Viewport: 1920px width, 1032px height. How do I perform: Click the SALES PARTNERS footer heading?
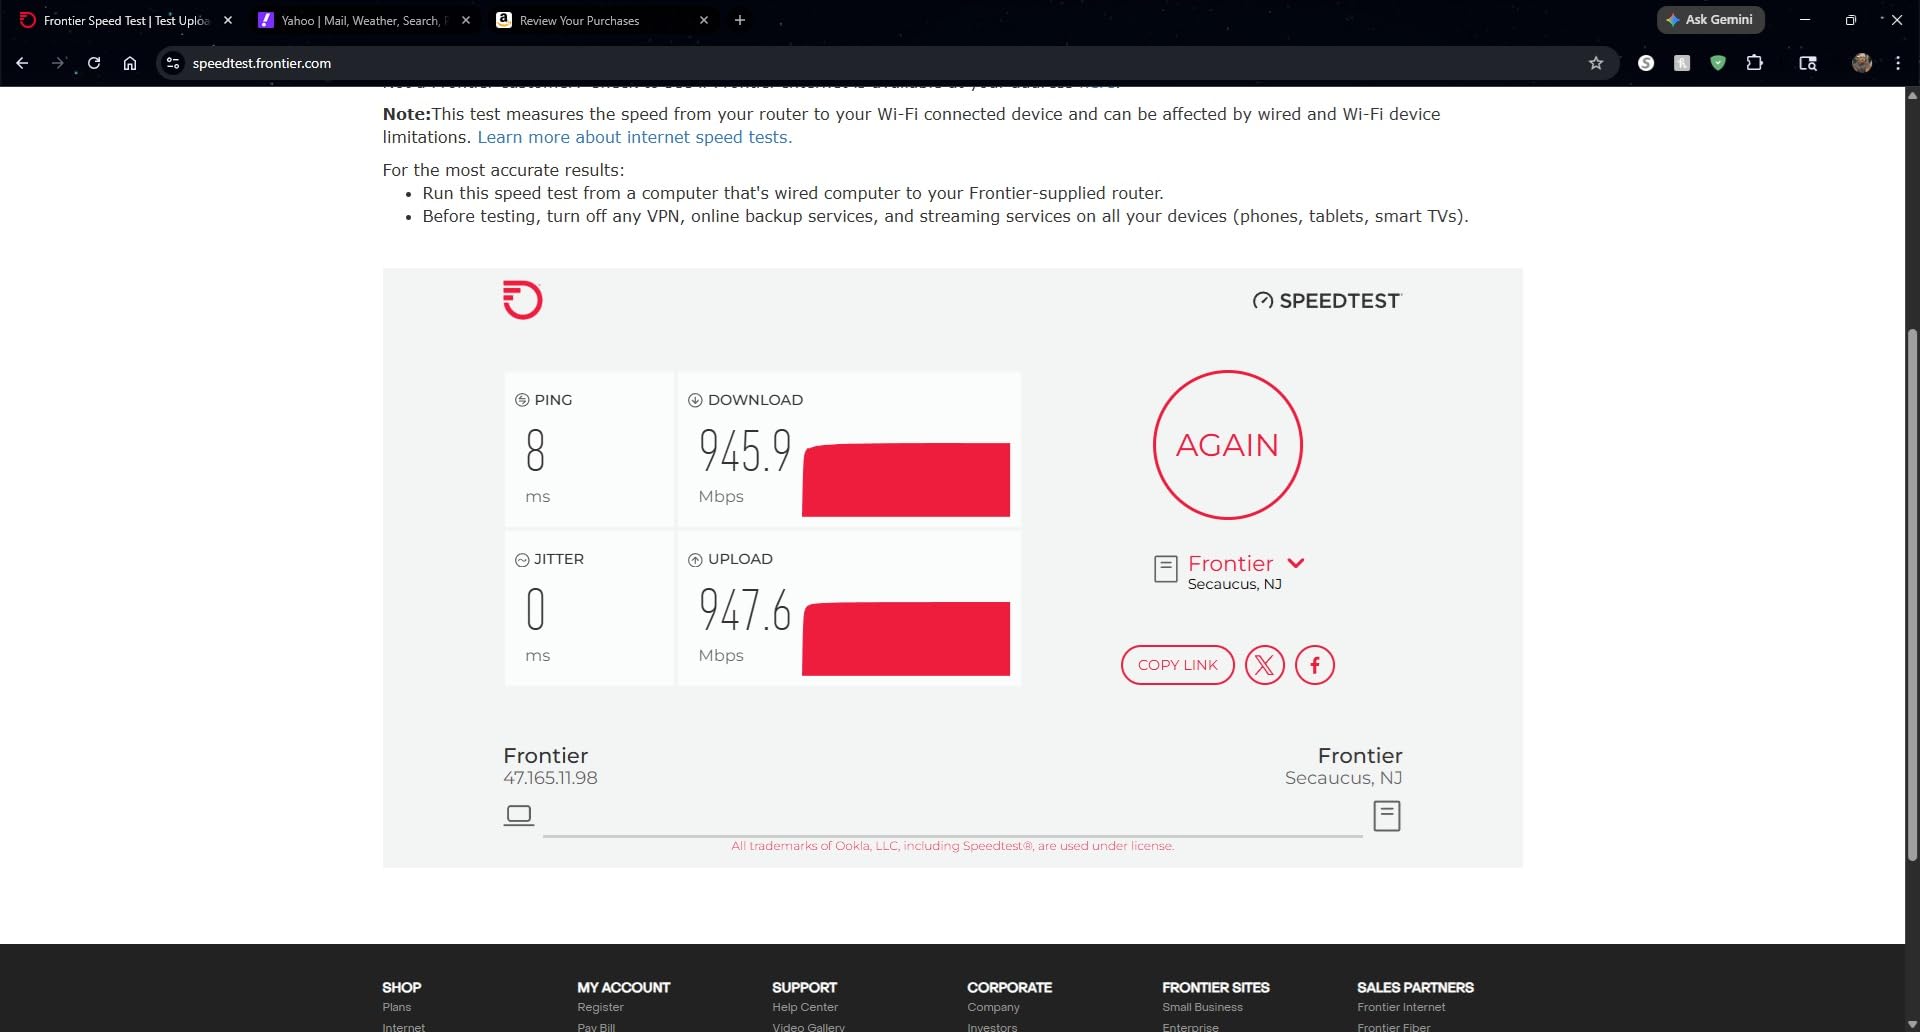[1415, 987]
